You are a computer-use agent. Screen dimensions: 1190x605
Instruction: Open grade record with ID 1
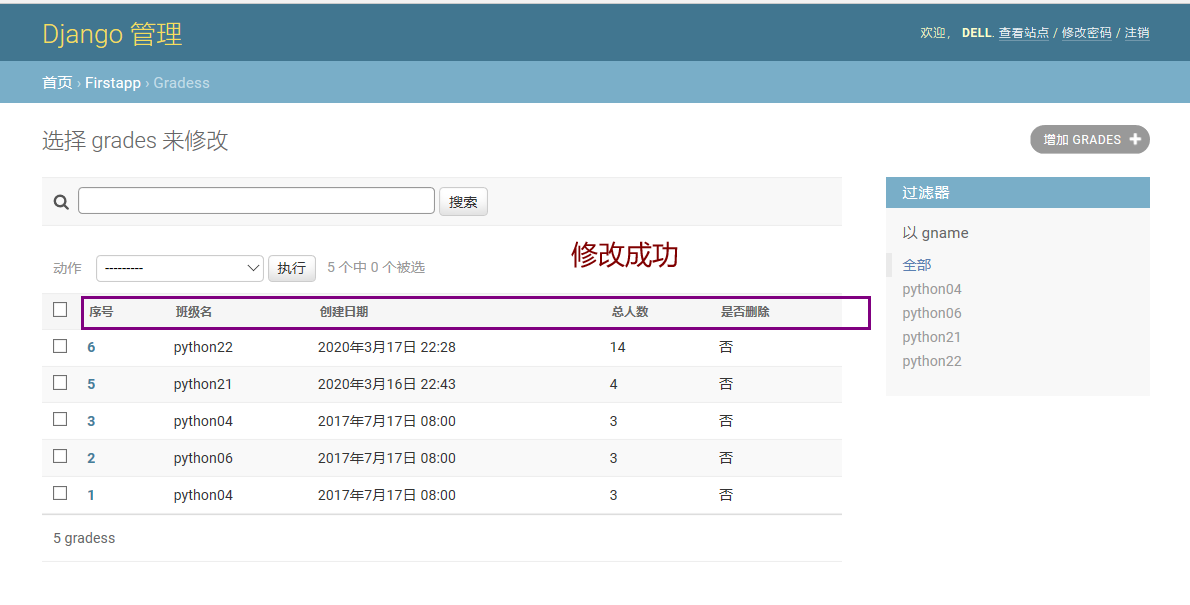pyautogui.click(x=91, y=495)
